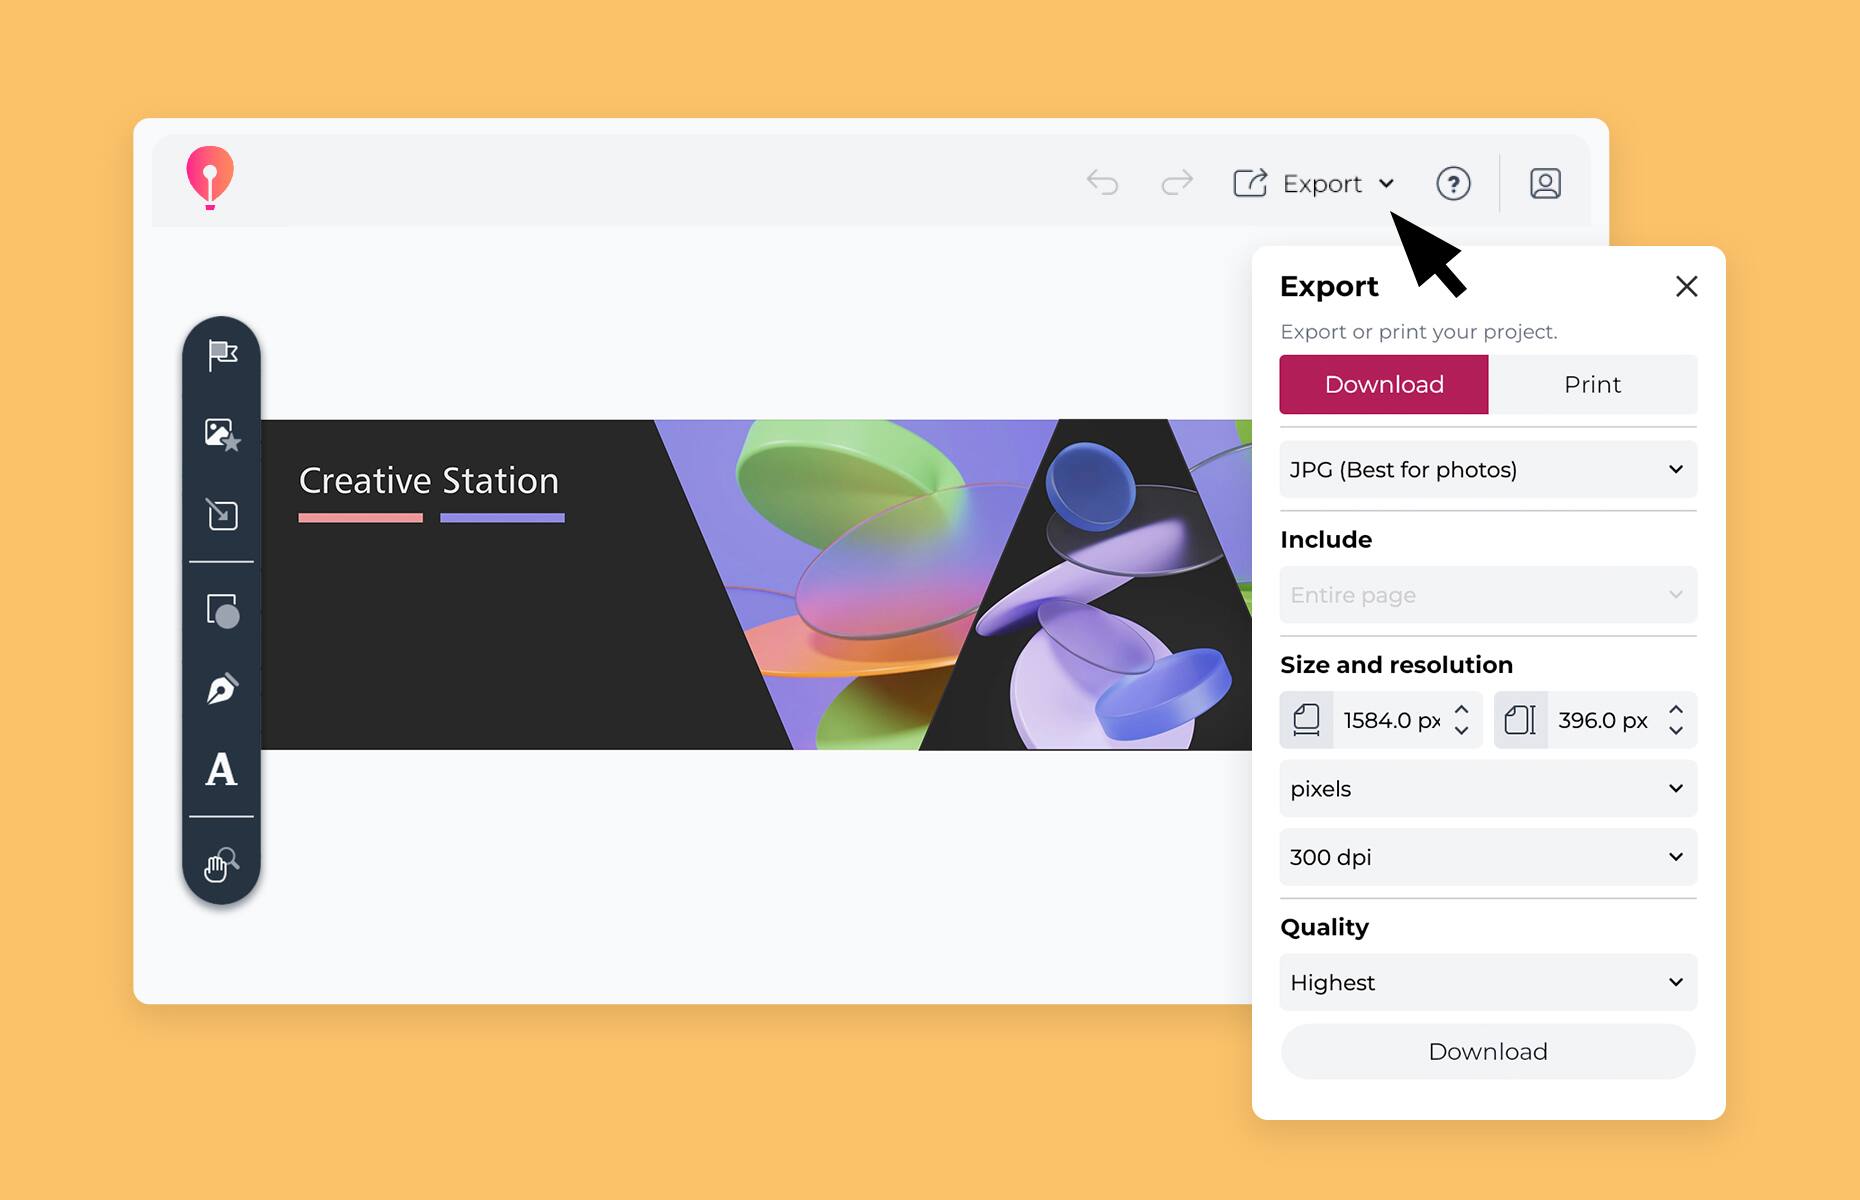Screen dimensions: 1860x1200
Task: Open the Export menu in top bar
Action: pos(1314,184)
